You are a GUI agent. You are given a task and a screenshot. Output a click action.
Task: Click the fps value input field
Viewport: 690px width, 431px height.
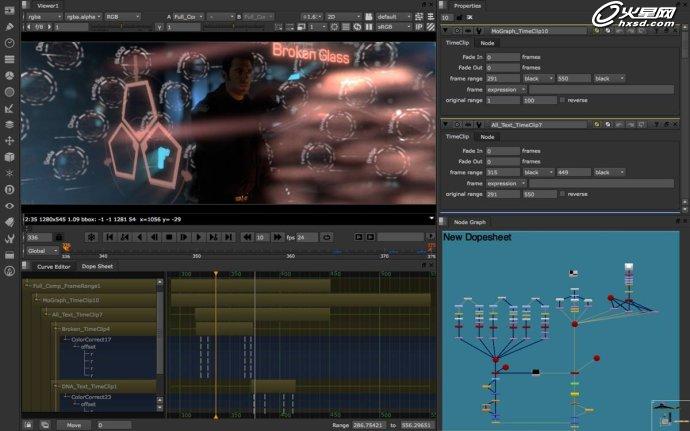pyautogui.click(x=307, y=238)
